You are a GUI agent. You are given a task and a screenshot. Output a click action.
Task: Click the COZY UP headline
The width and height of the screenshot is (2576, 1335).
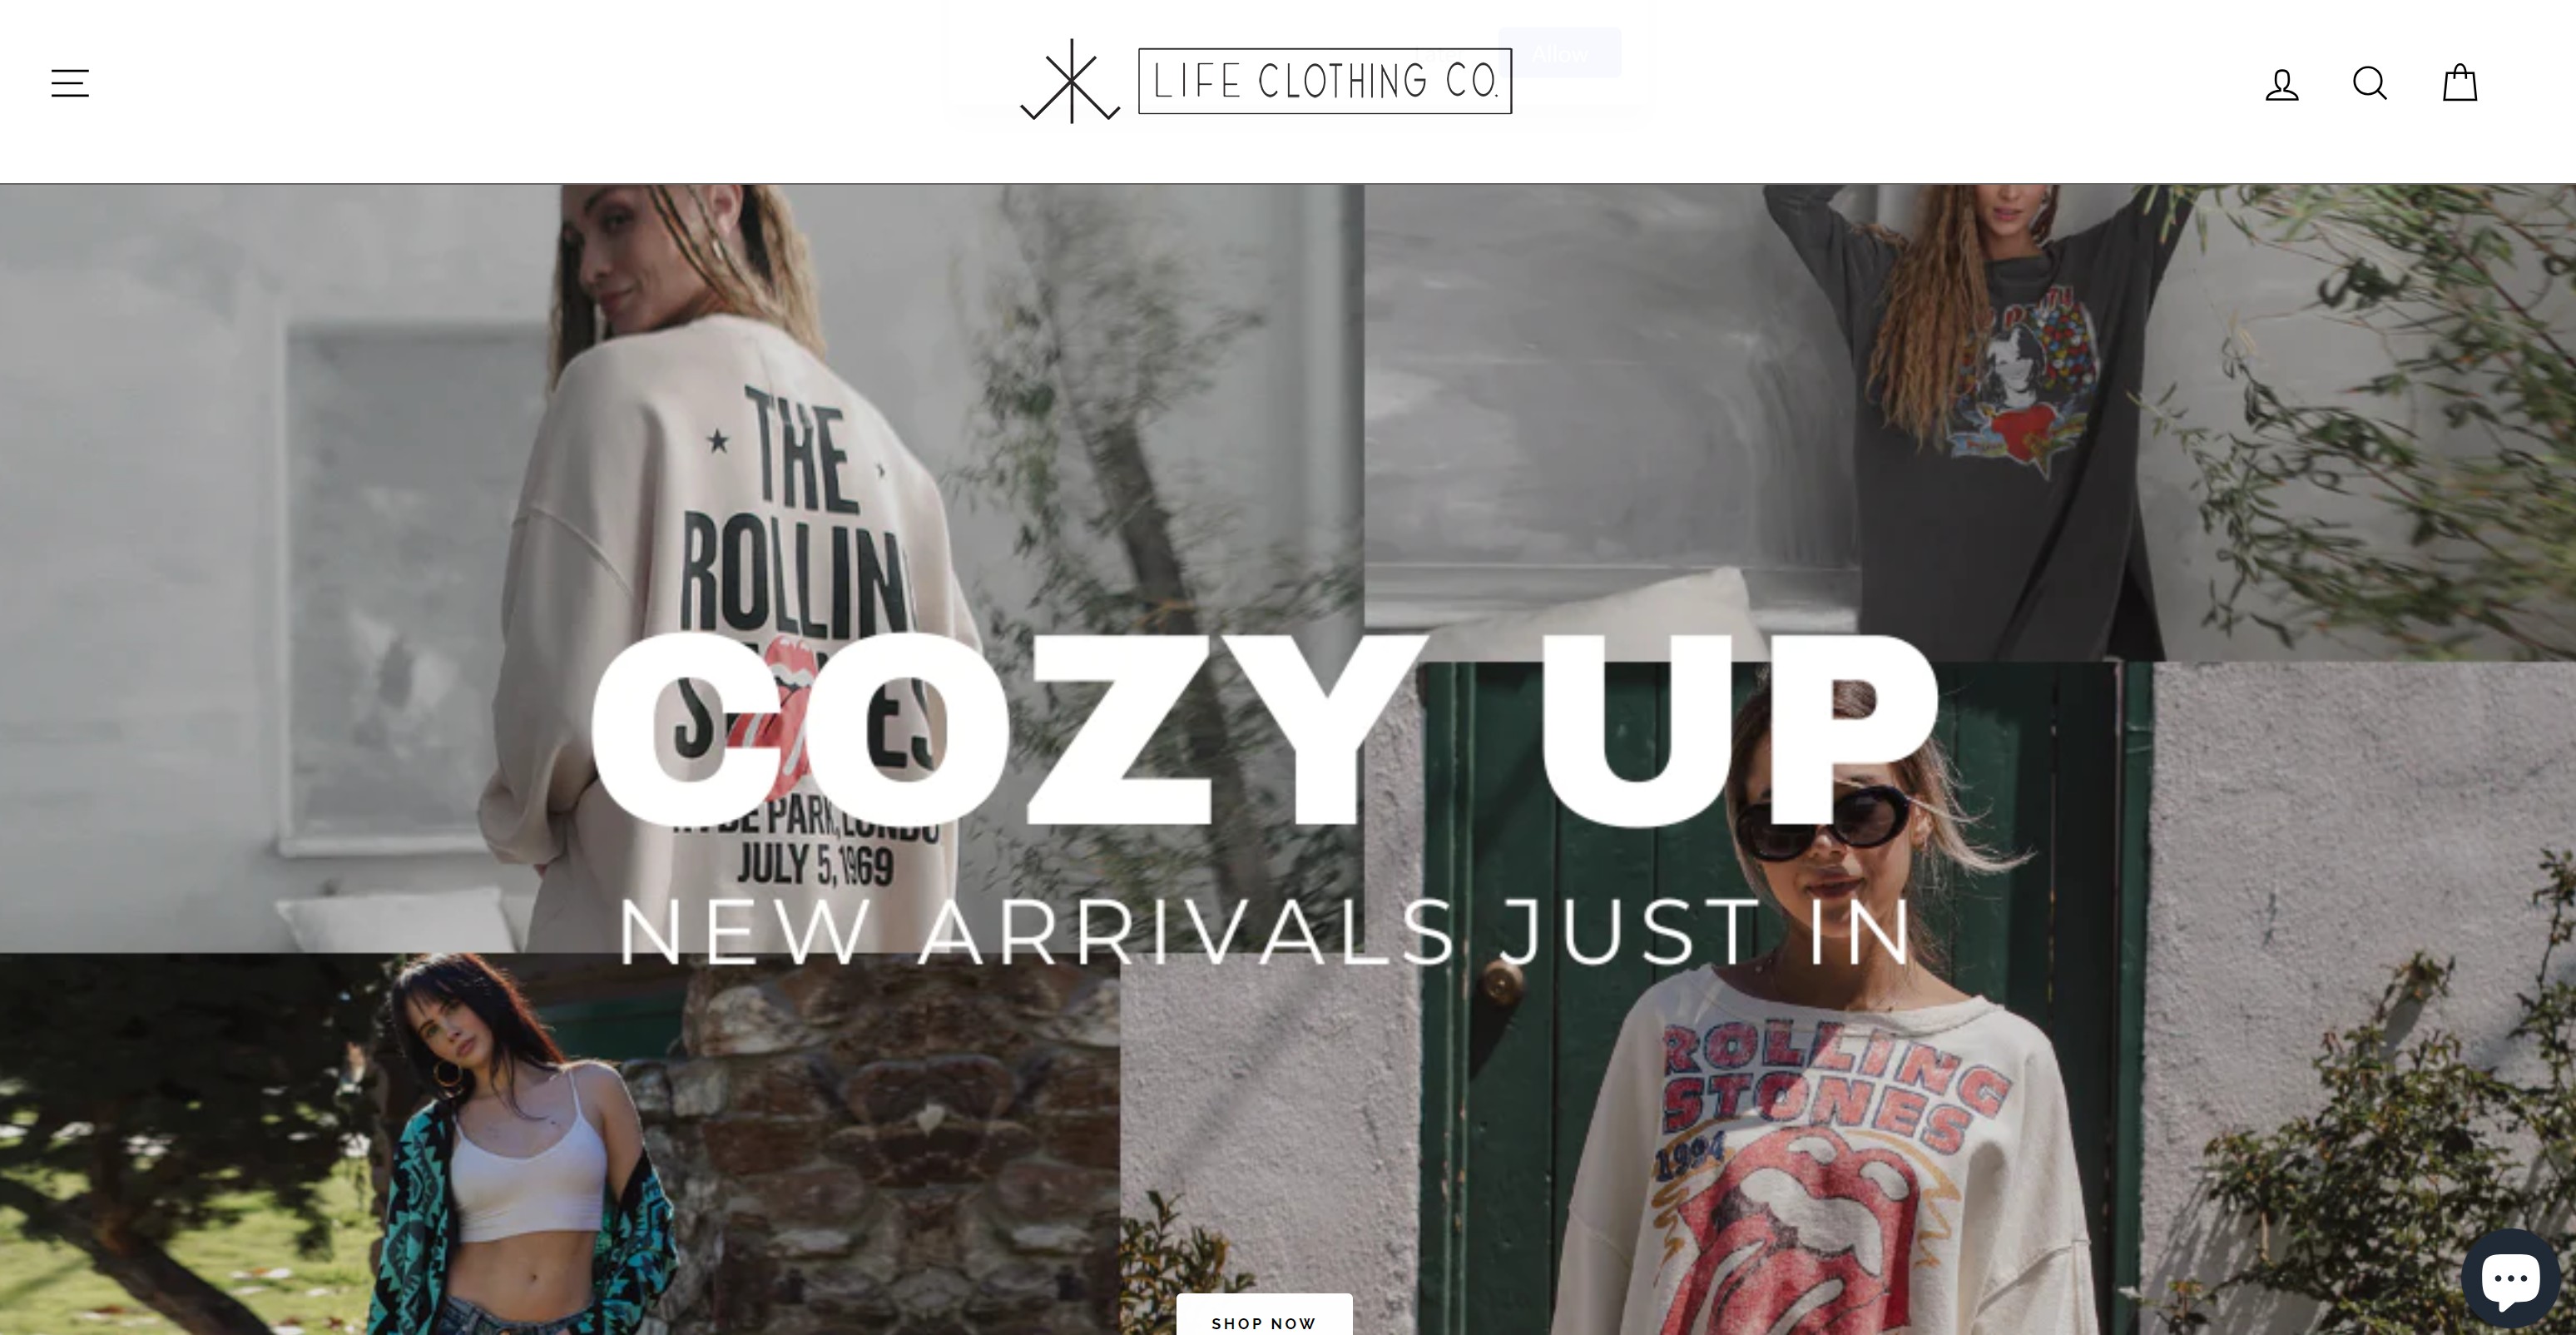pyautogui.click(x=1265, y=728)
